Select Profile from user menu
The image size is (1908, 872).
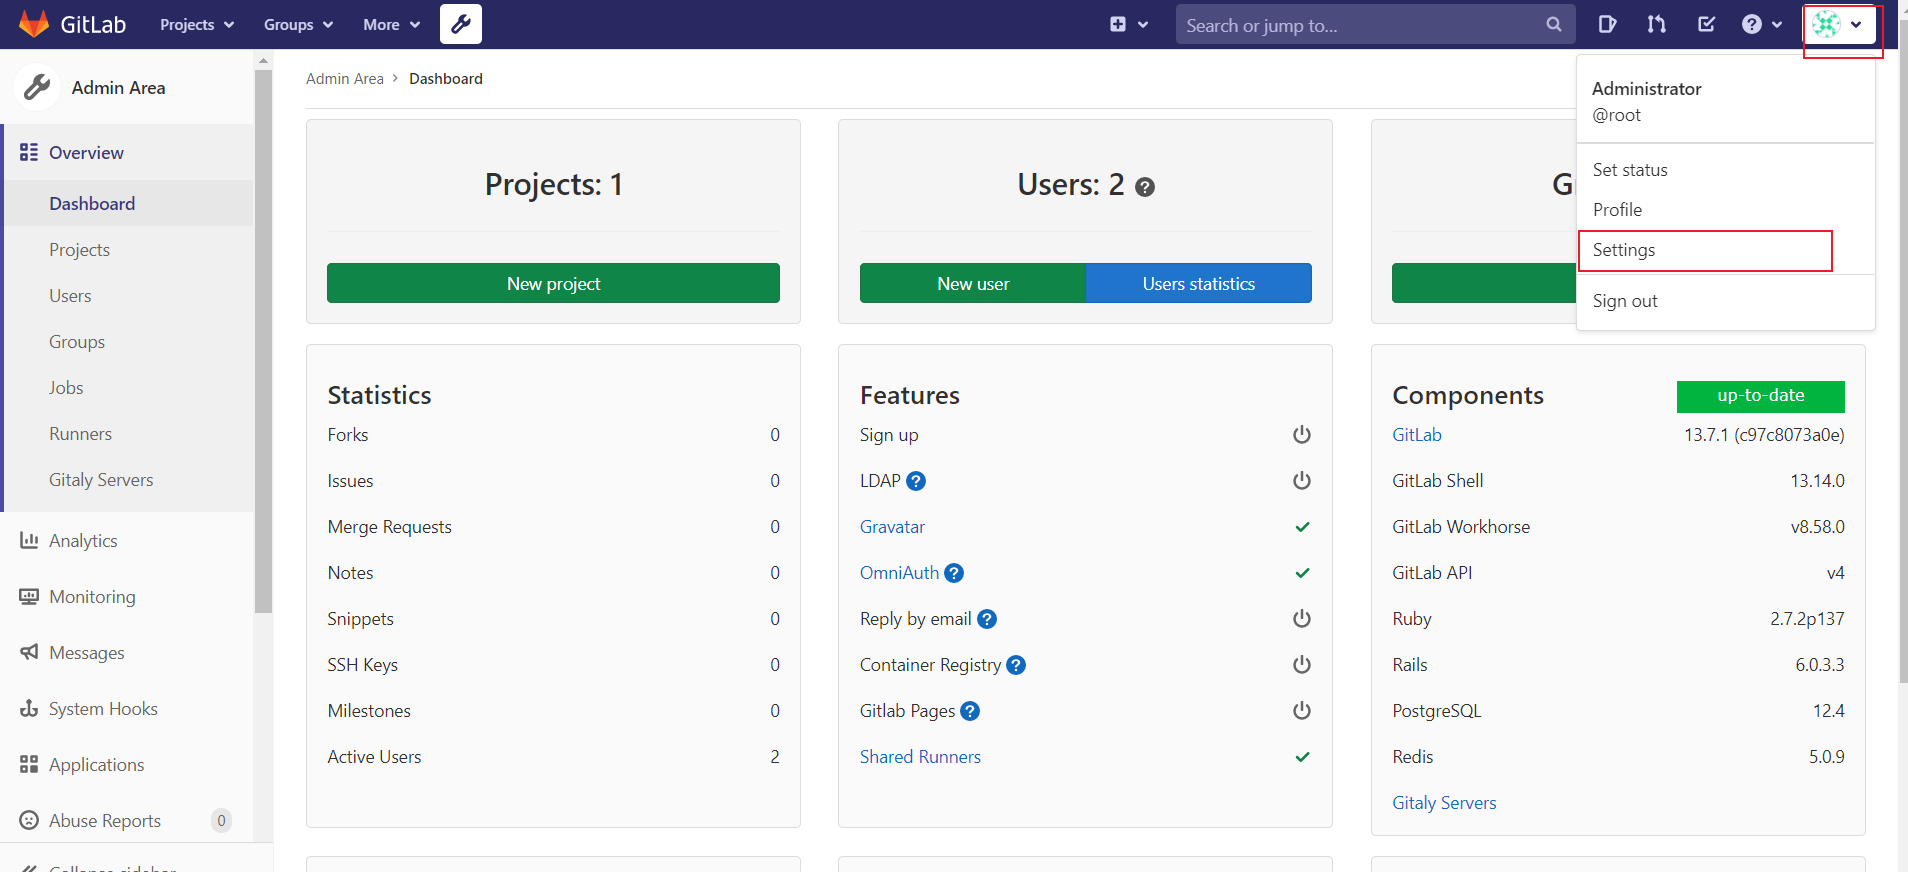(1617, 210)
